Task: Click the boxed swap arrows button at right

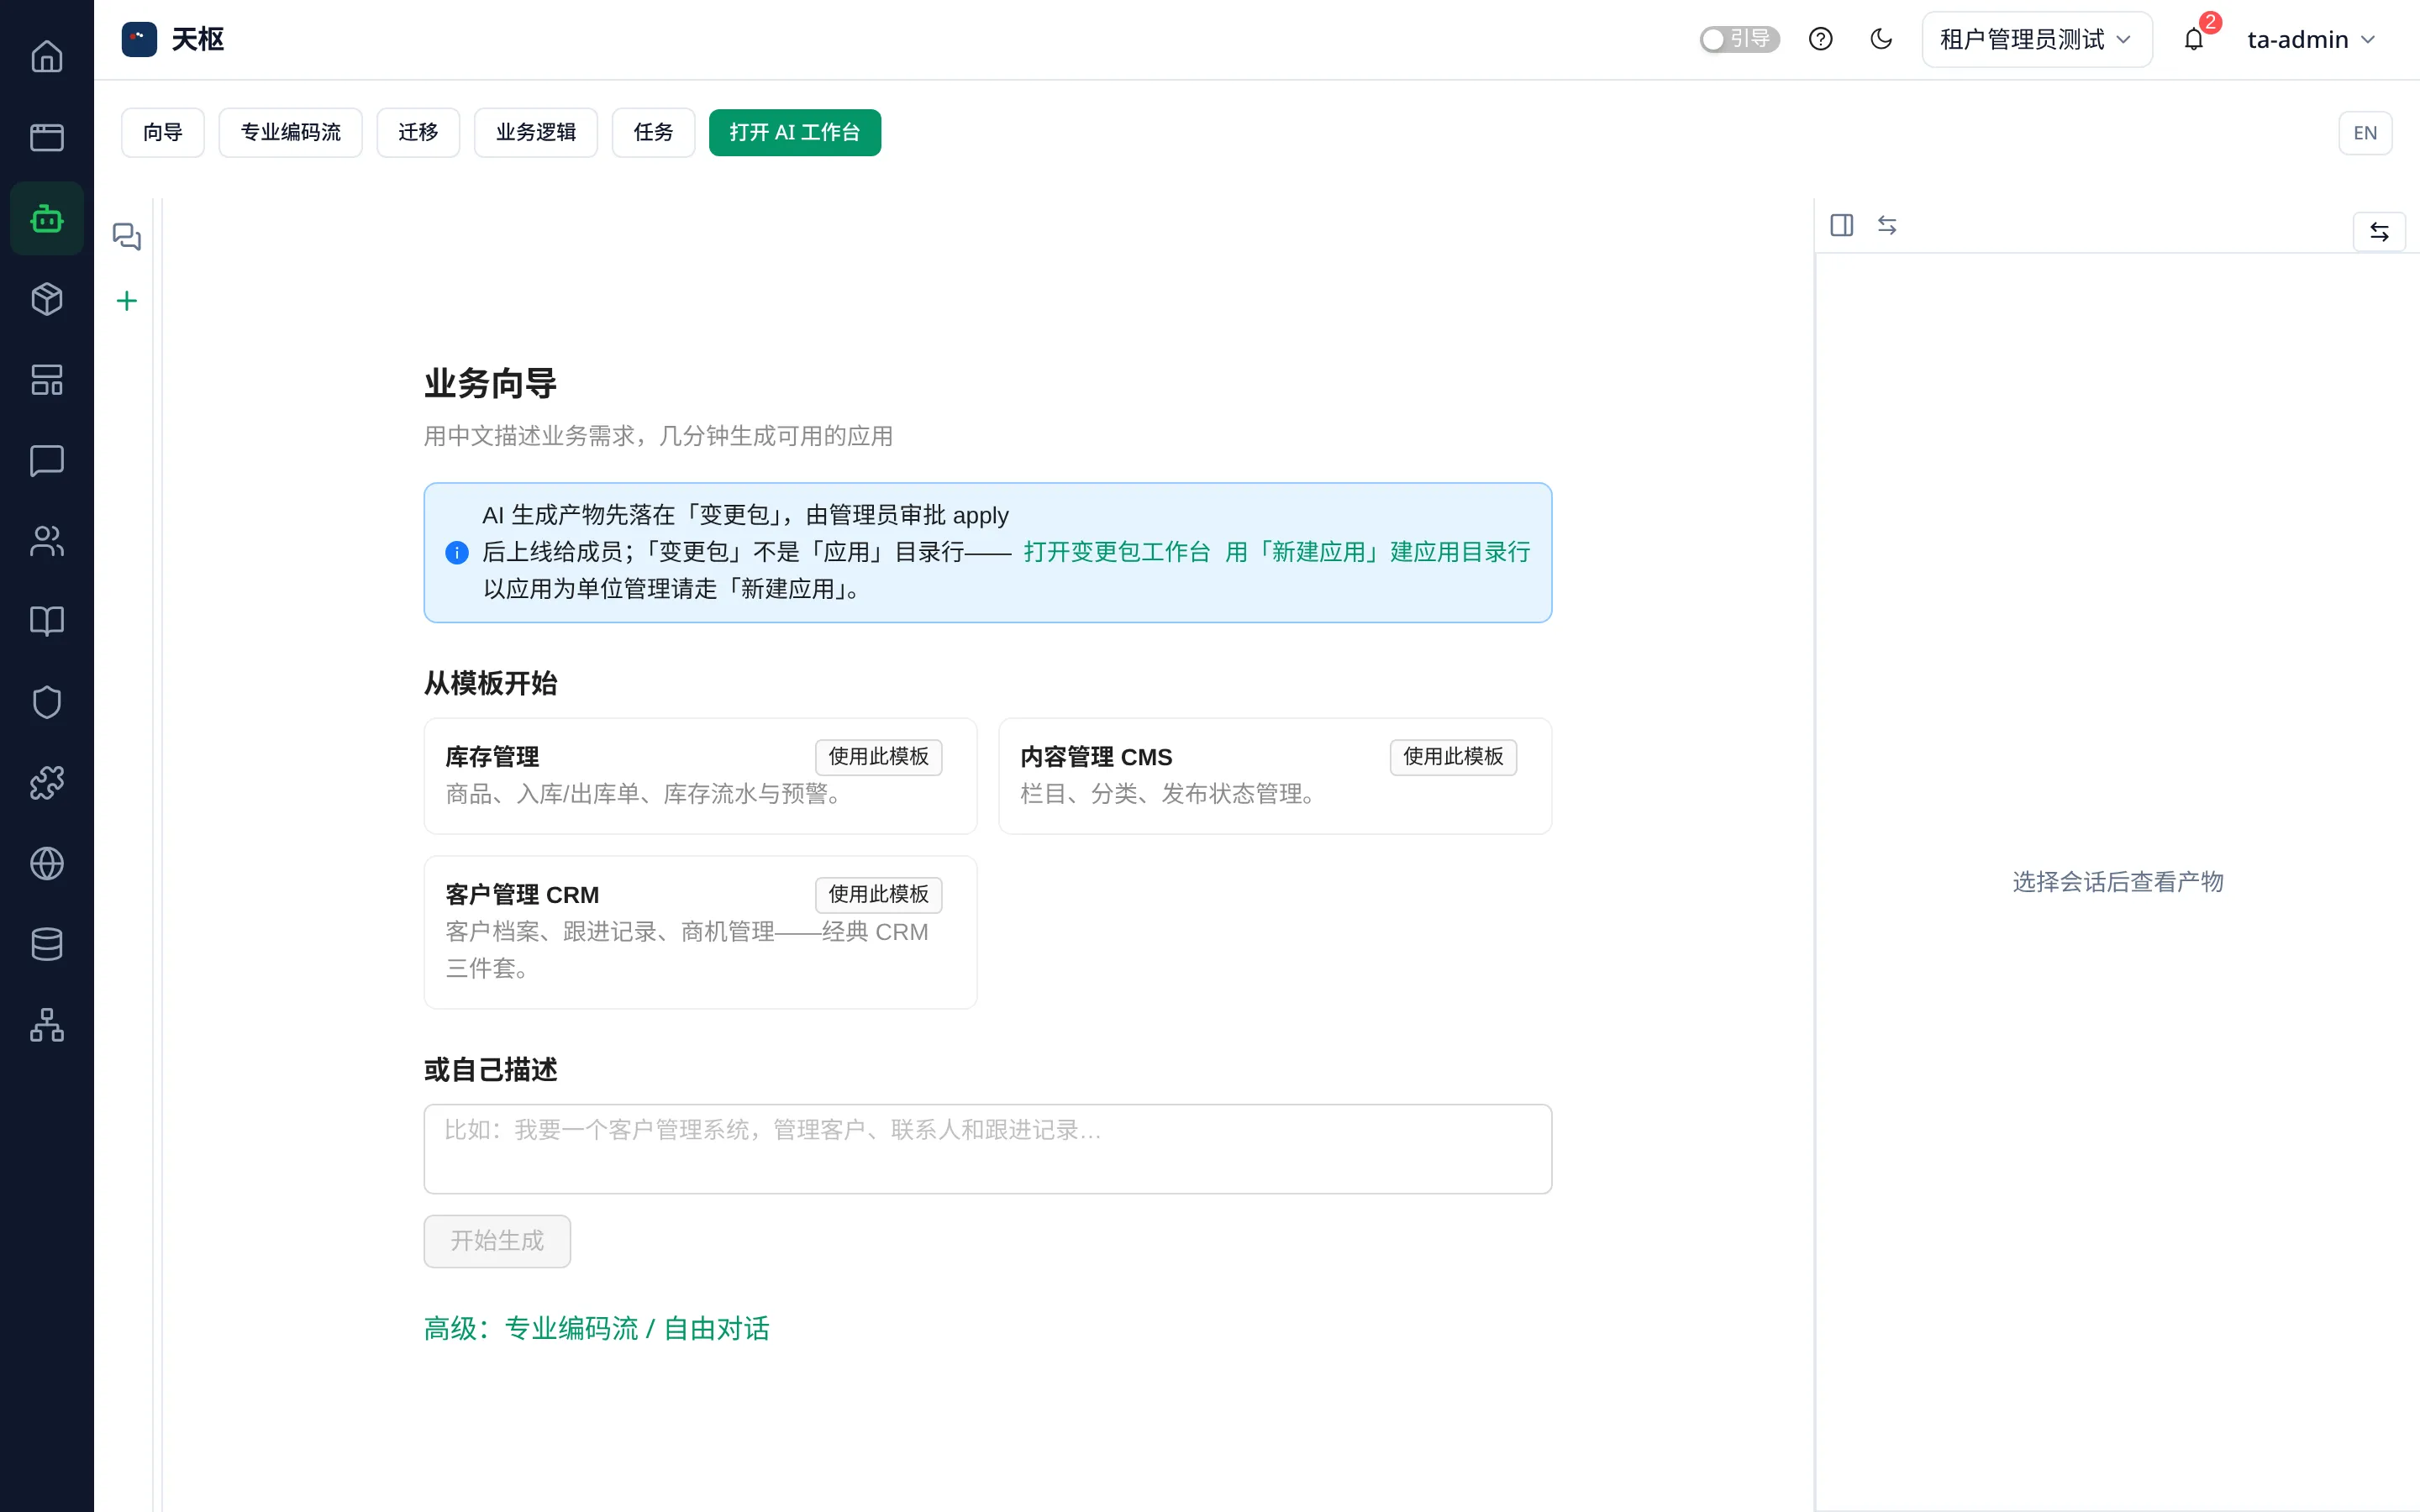Action: coord(2379,232)
